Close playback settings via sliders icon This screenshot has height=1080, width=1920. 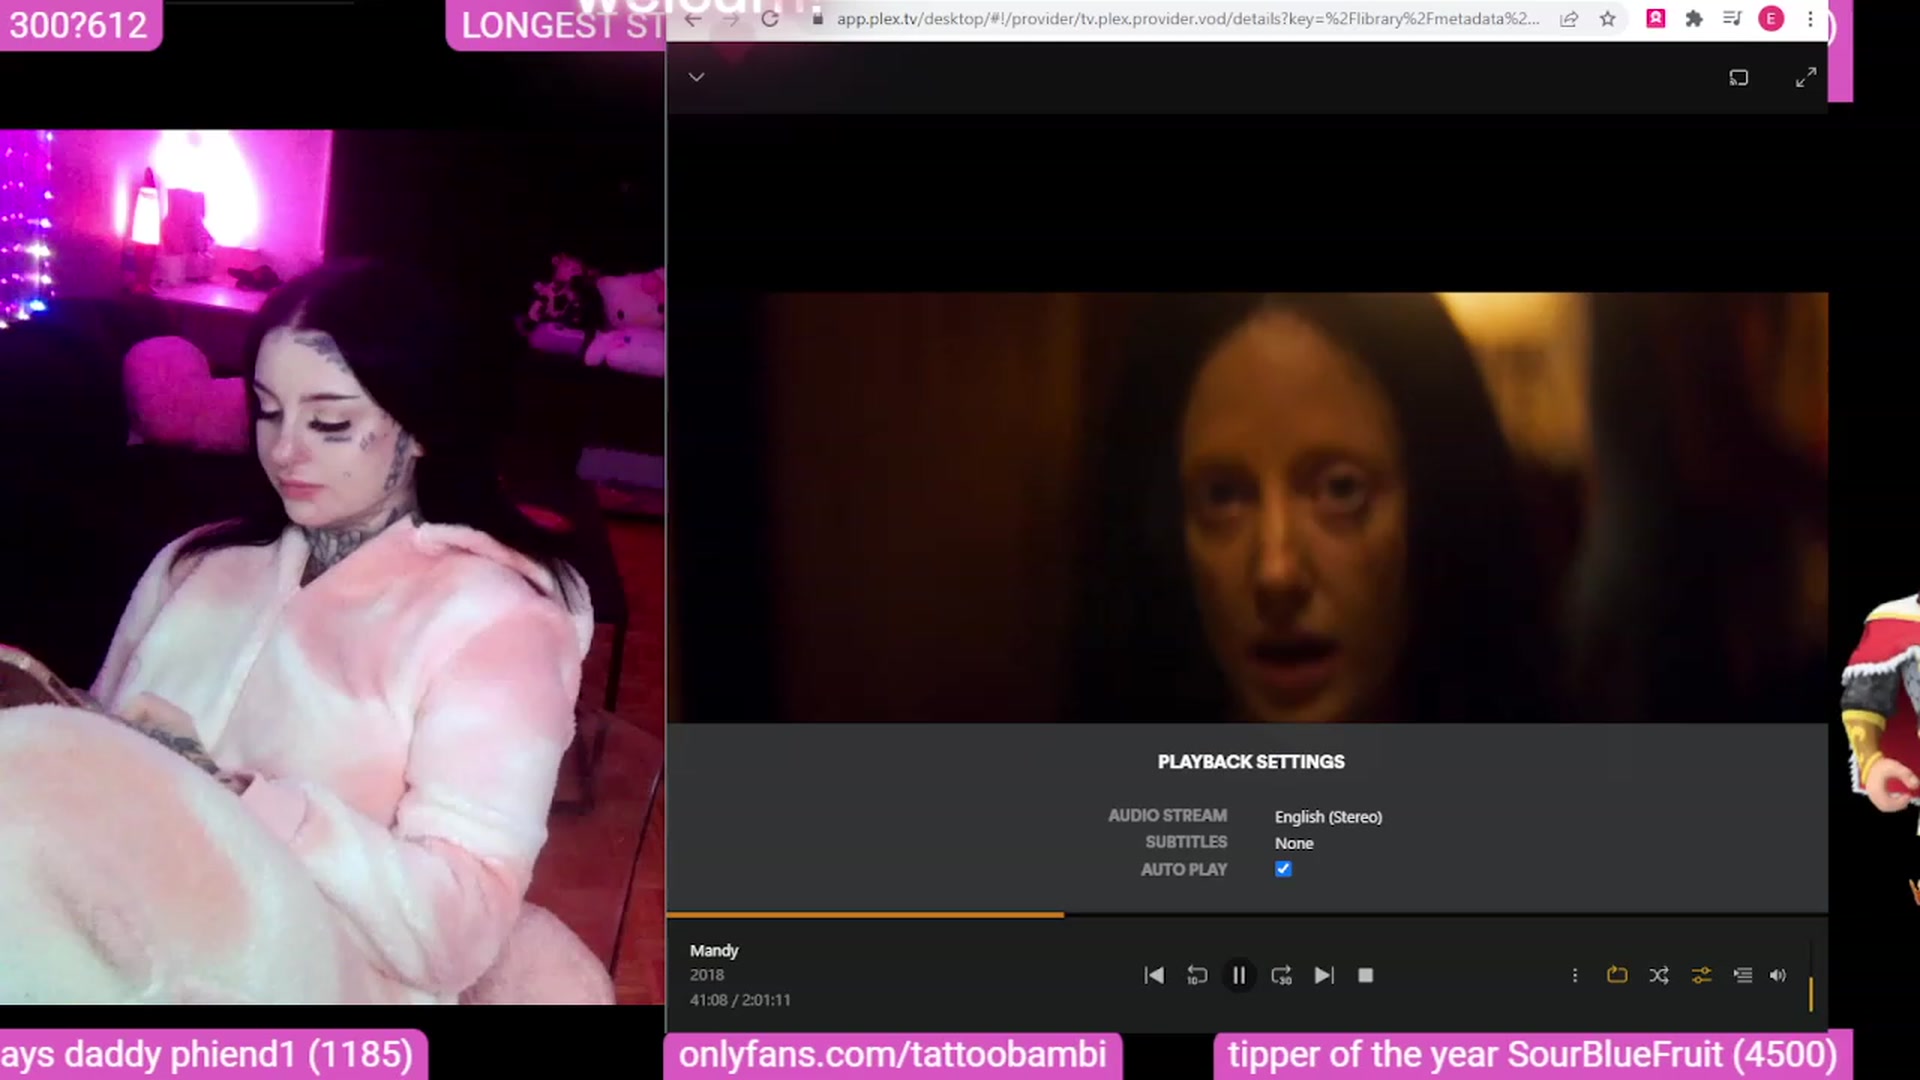(x=1701, y=975)
